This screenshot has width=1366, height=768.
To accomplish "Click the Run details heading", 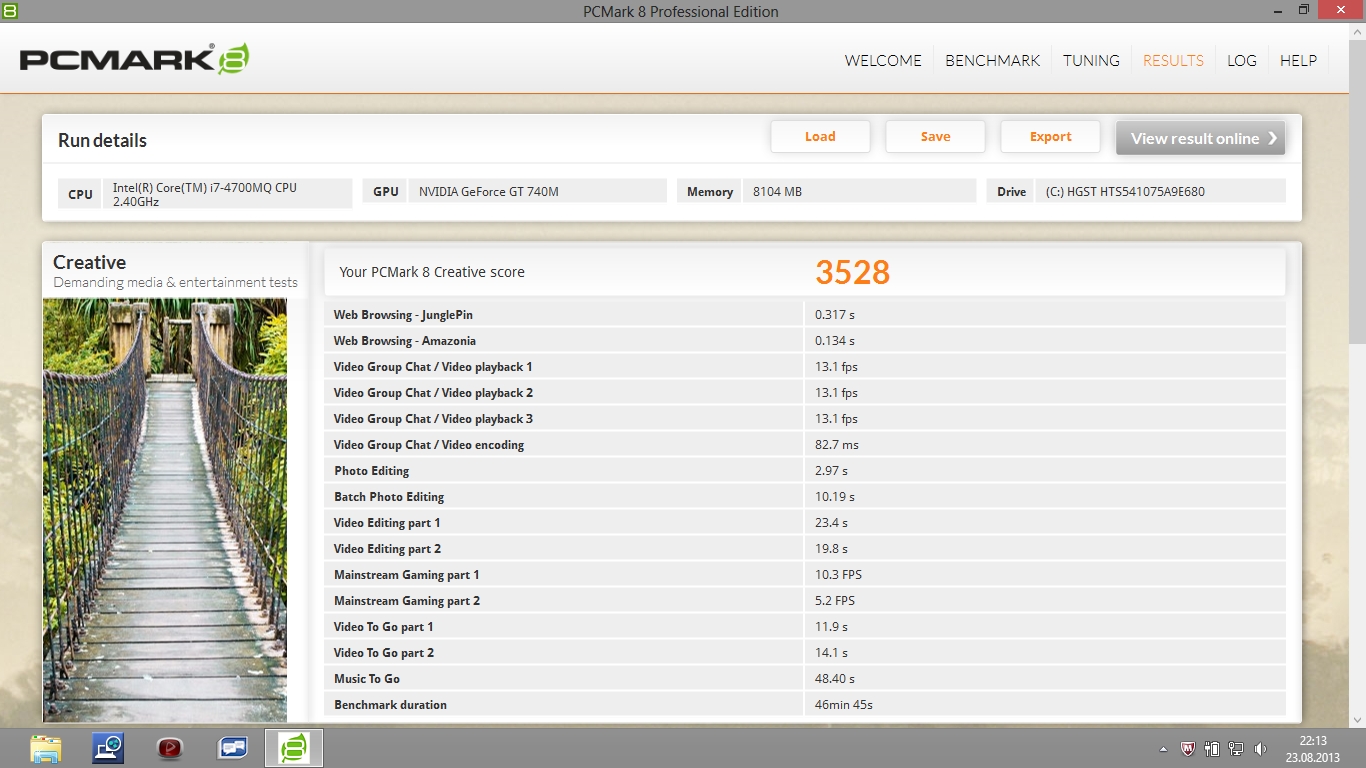I will [102, 141].
